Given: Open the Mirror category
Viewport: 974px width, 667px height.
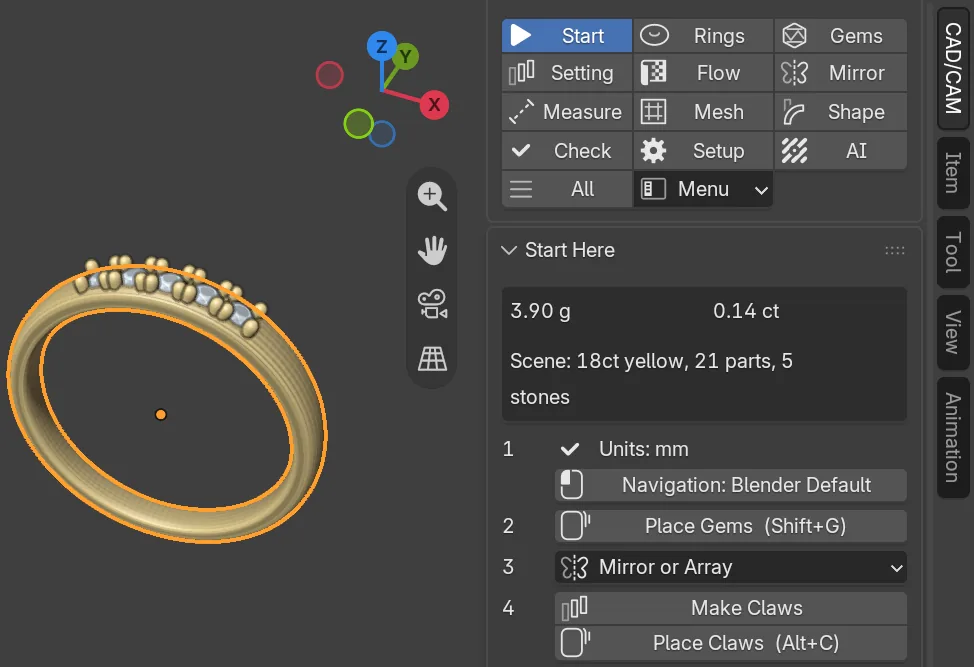Looking at the screenshot, I should tap(840, 73).
